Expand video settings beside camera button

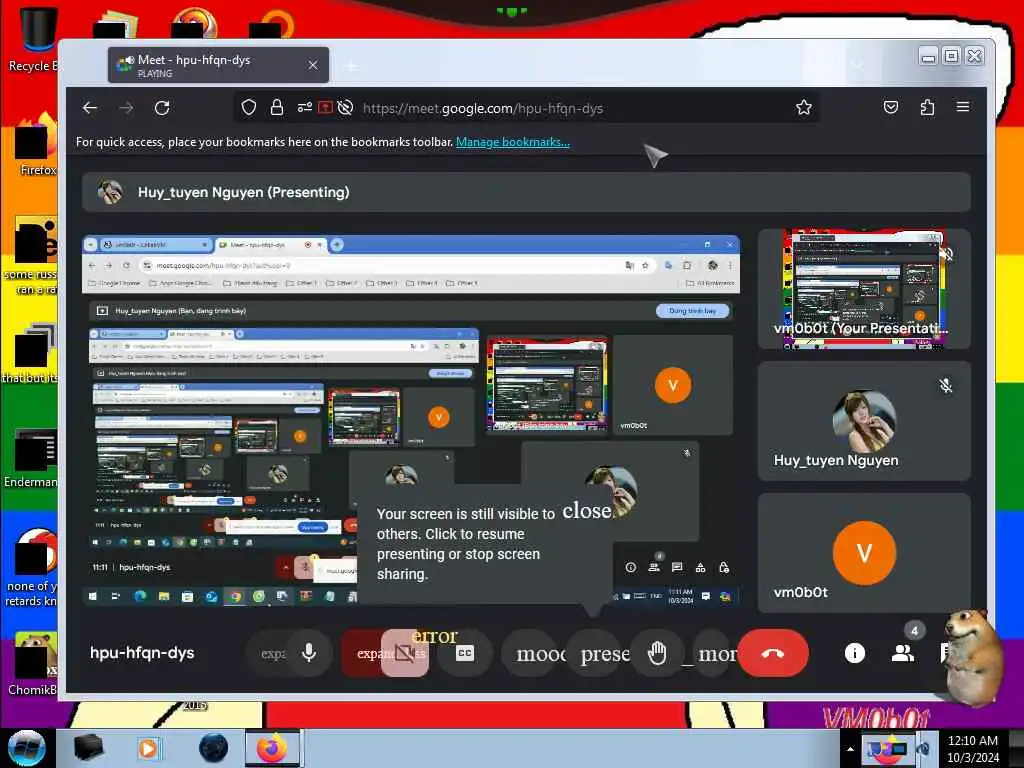(362, 653)
